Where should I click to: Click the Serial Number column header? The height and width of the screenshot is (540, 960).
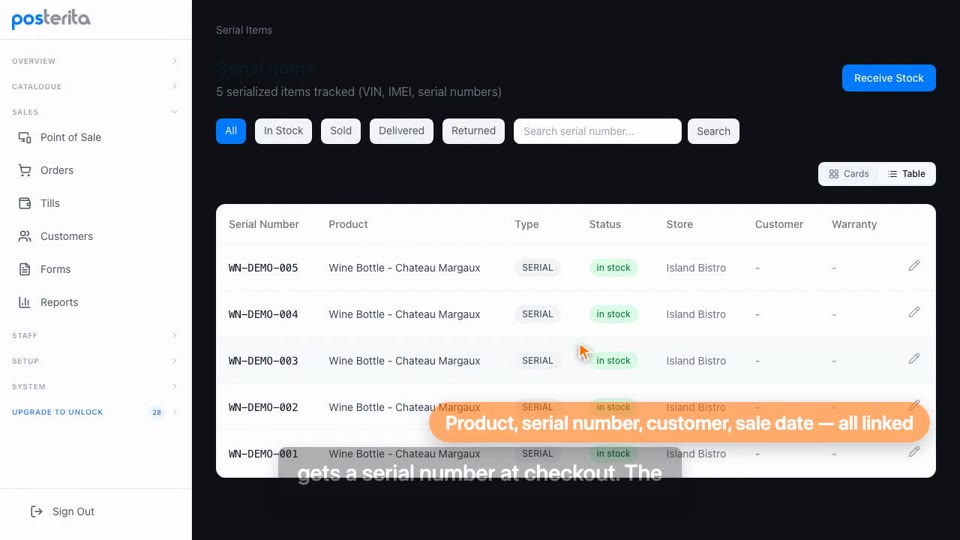pyautogui.click(x=264, y=224)
